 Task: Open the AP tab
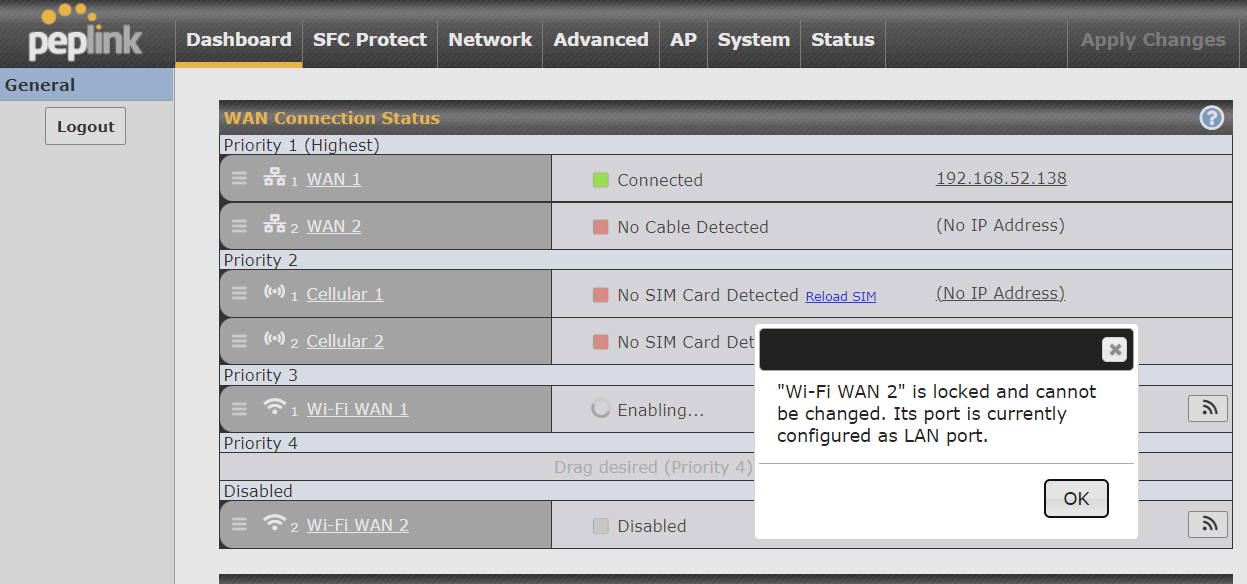683,40
